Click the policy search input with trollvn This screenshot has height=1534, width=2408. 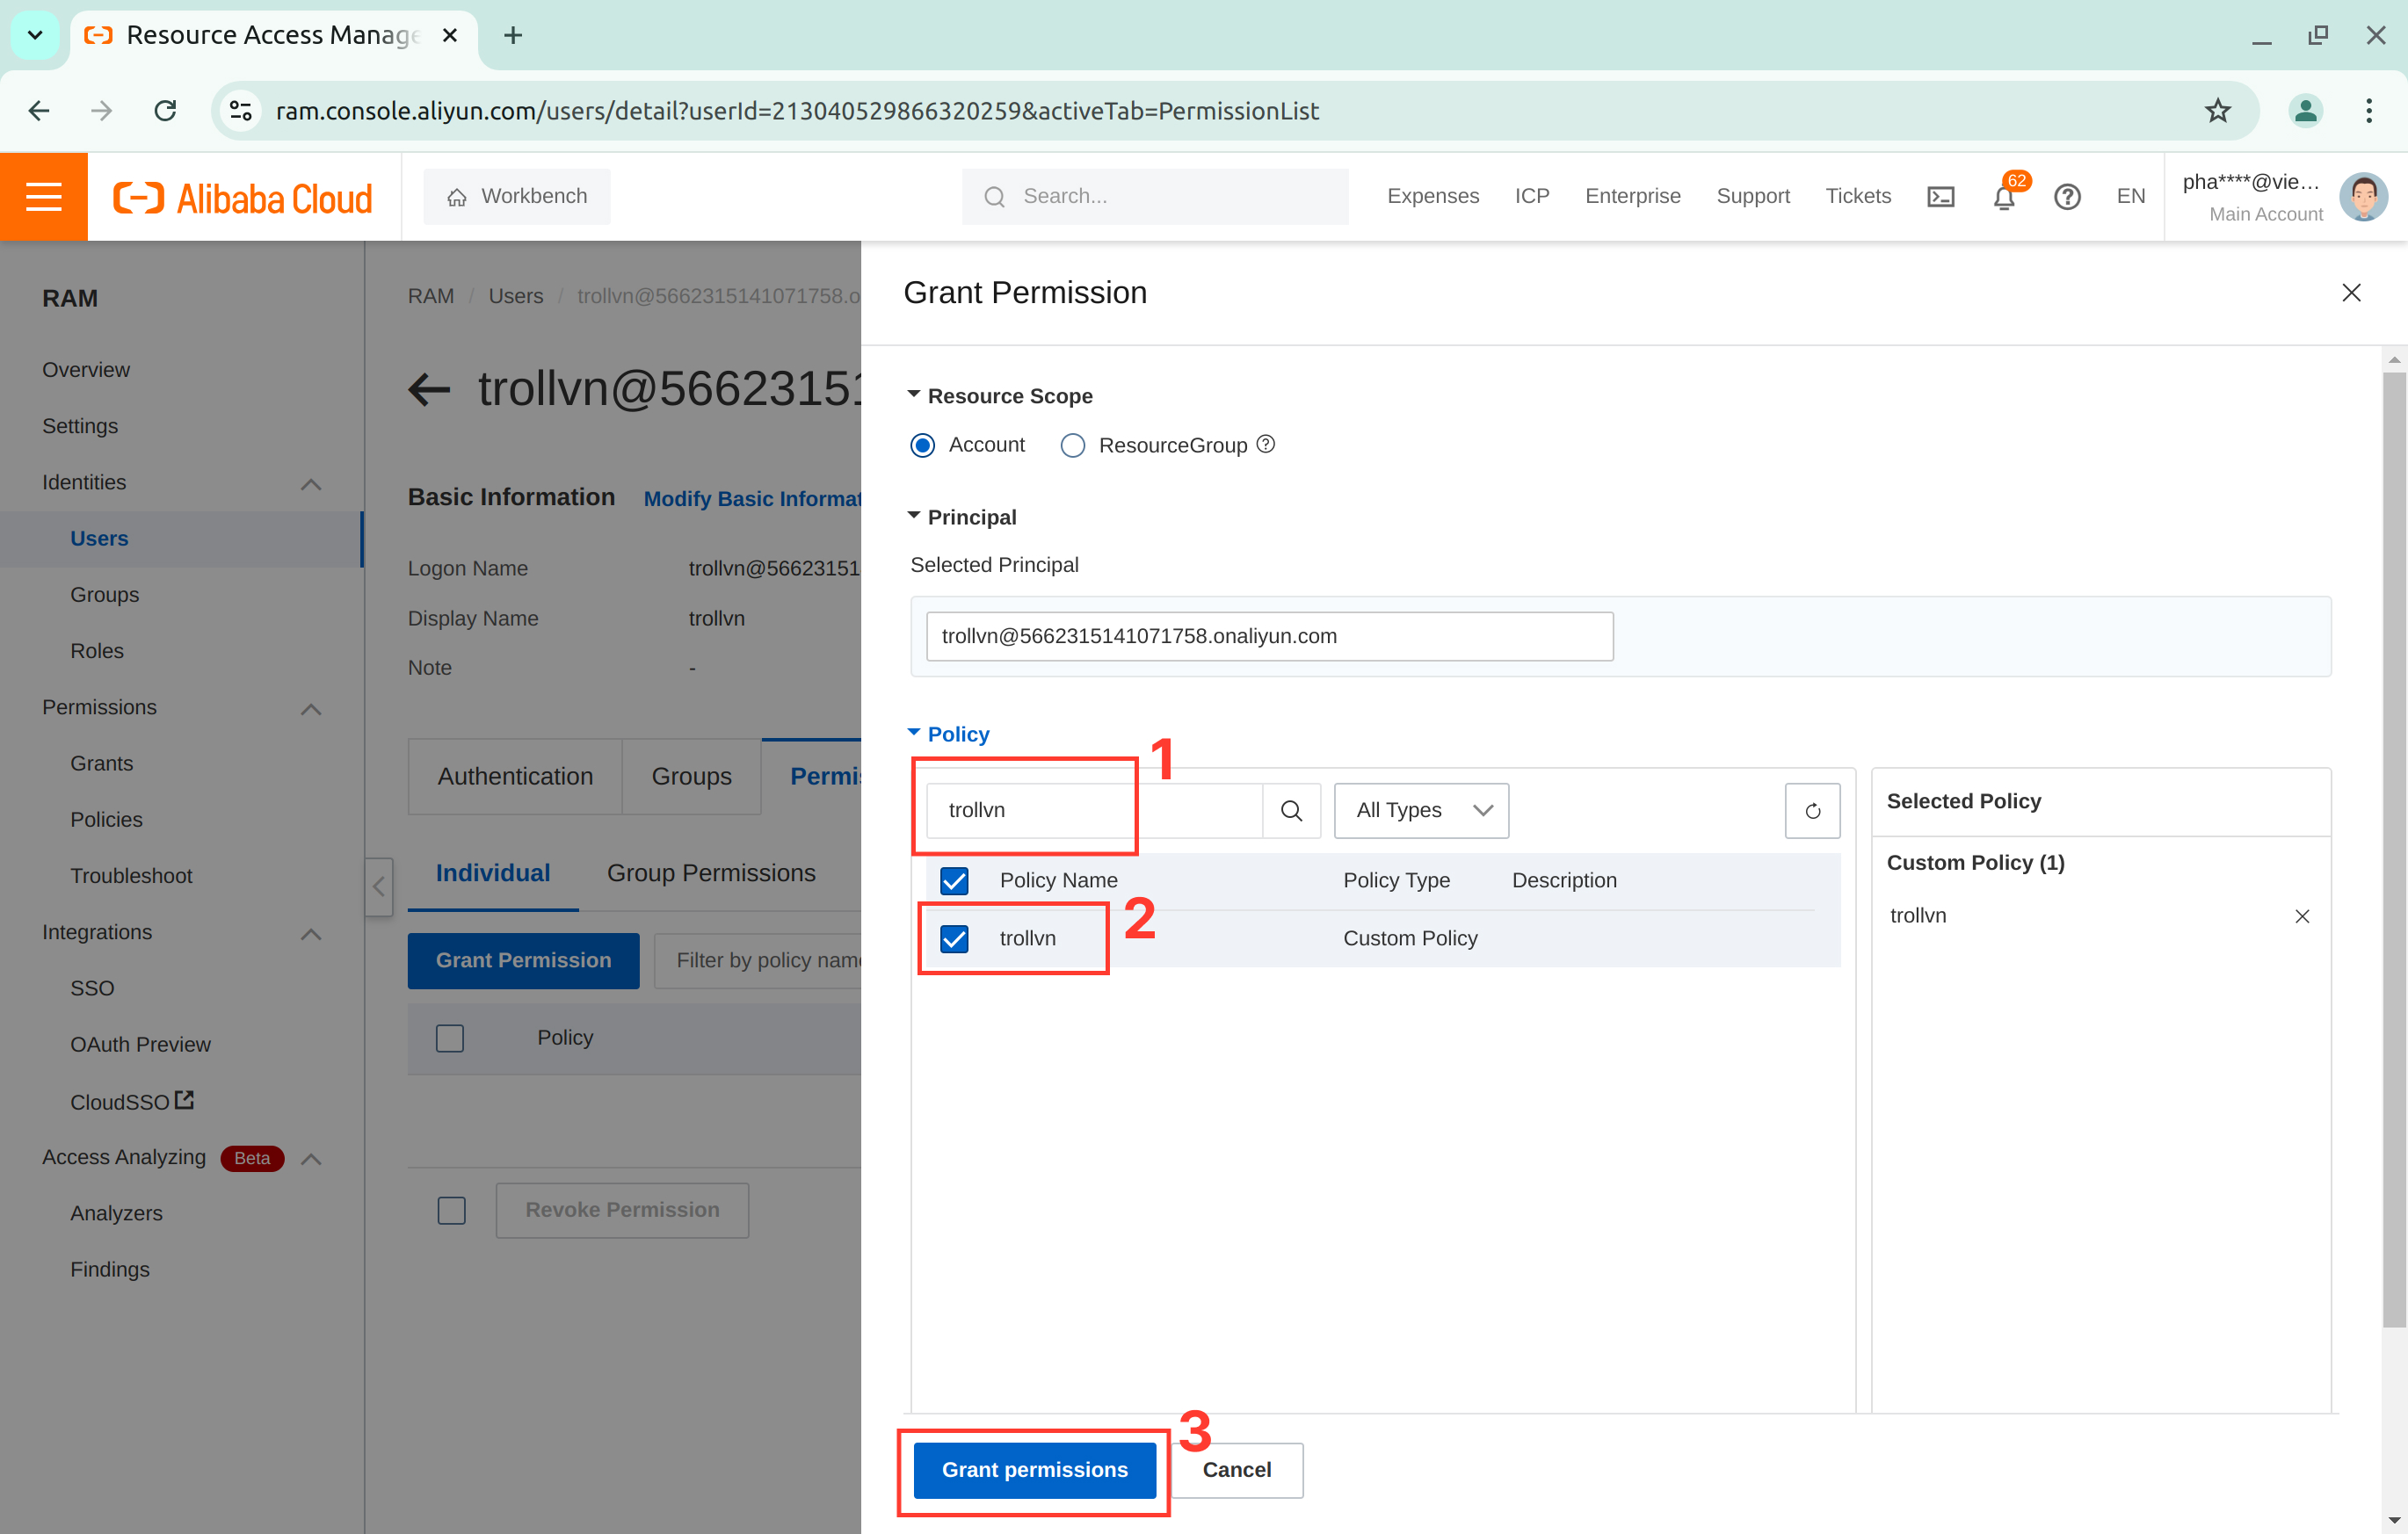(1094, 811)
